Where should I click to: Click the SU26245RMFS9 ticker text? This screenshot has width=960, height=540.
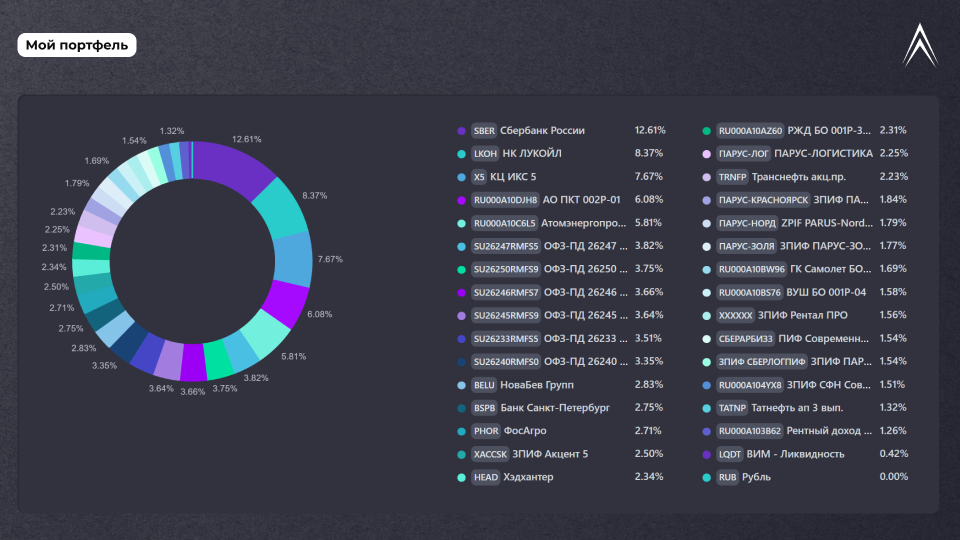[506, 316]
